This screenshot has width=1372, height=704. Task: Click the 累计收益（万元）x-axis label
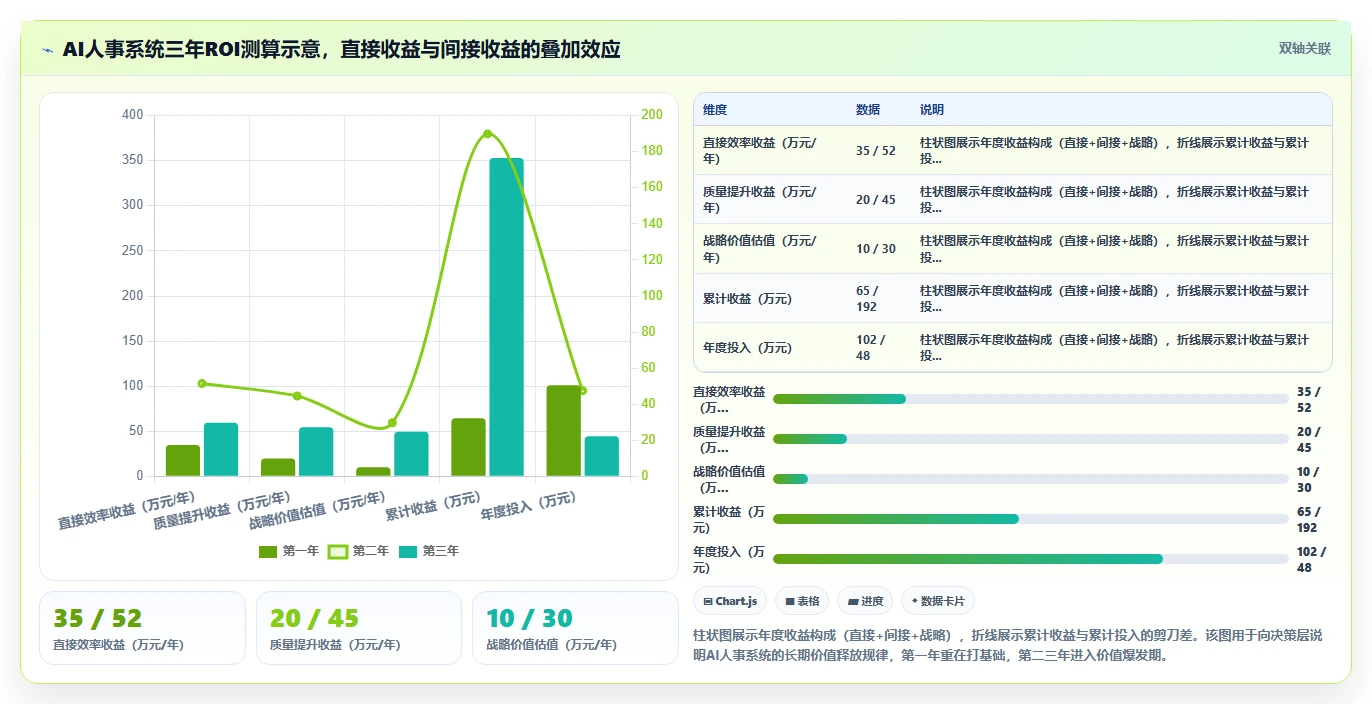pyautogui.click(x=433, y=505)
